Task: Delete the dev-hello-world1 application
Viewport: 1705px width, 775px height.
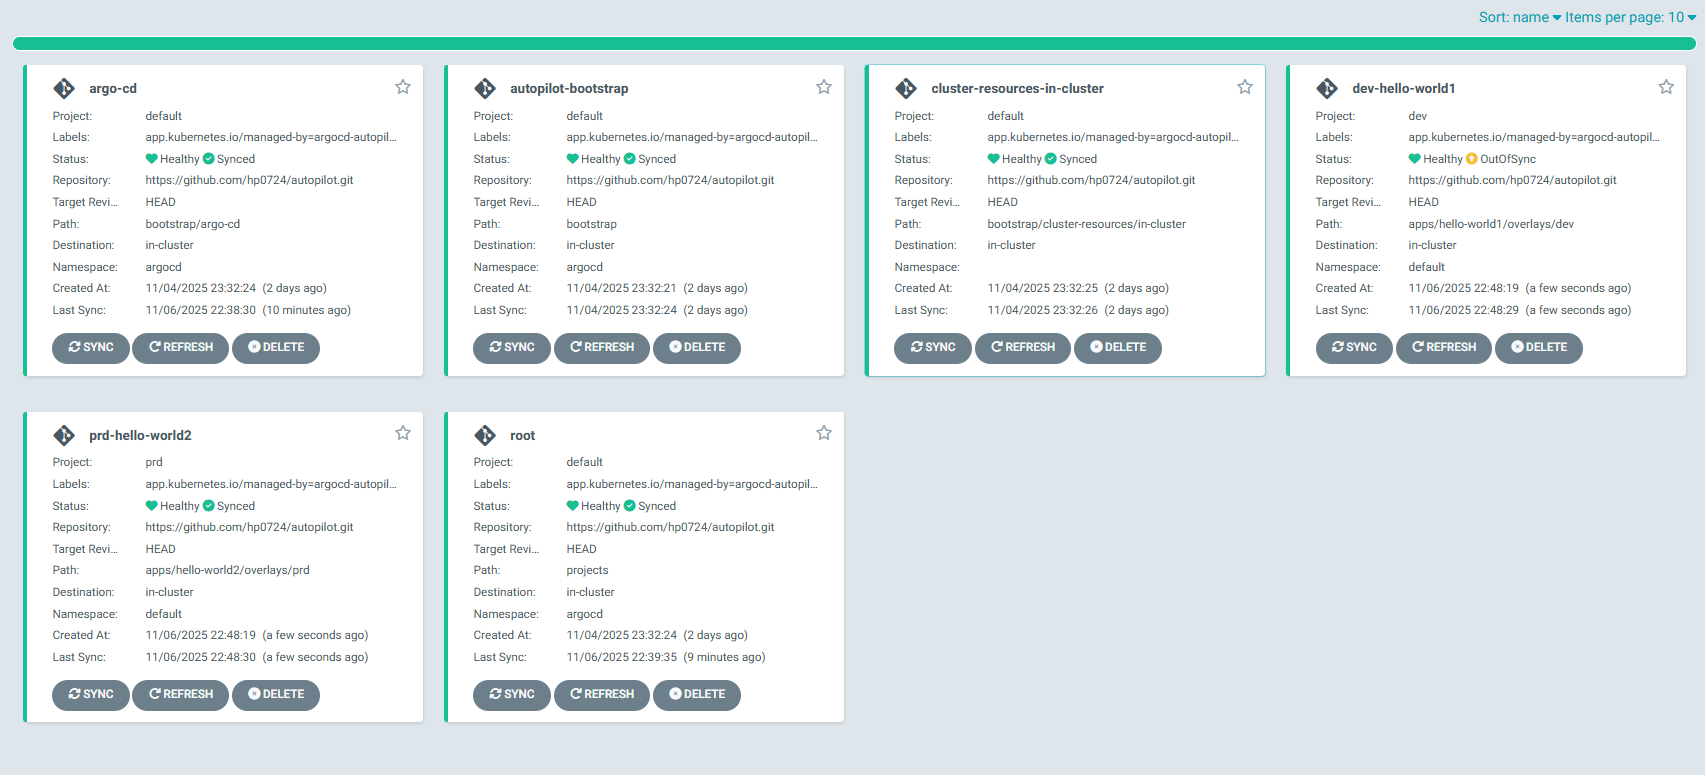Action: 1539,347
